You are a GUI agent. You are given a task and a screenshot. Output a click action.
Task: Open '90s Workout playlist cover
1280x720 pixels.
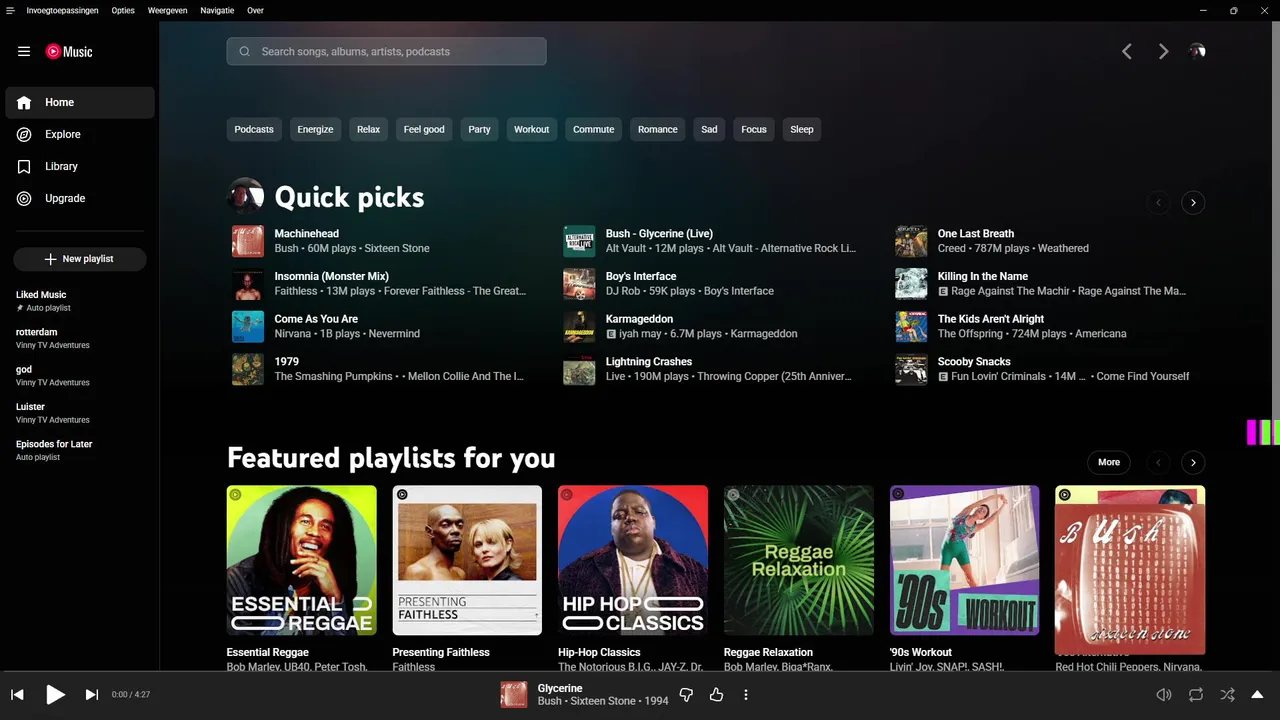tap(964, 560)
